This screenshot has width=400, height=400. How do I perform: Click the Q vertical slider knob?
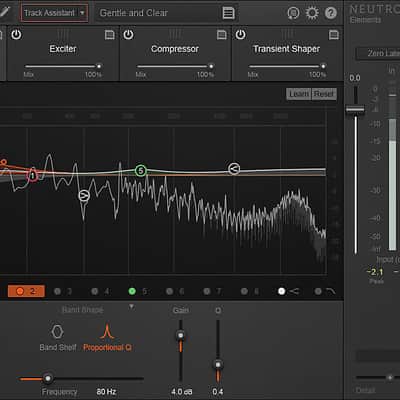(218, 364)
